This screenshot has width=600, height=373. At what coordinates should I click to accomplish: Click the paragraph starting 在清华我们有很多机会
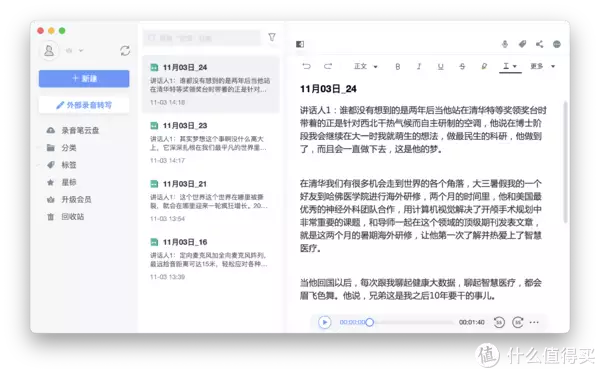pyautogui.click(x=421, y=216)
